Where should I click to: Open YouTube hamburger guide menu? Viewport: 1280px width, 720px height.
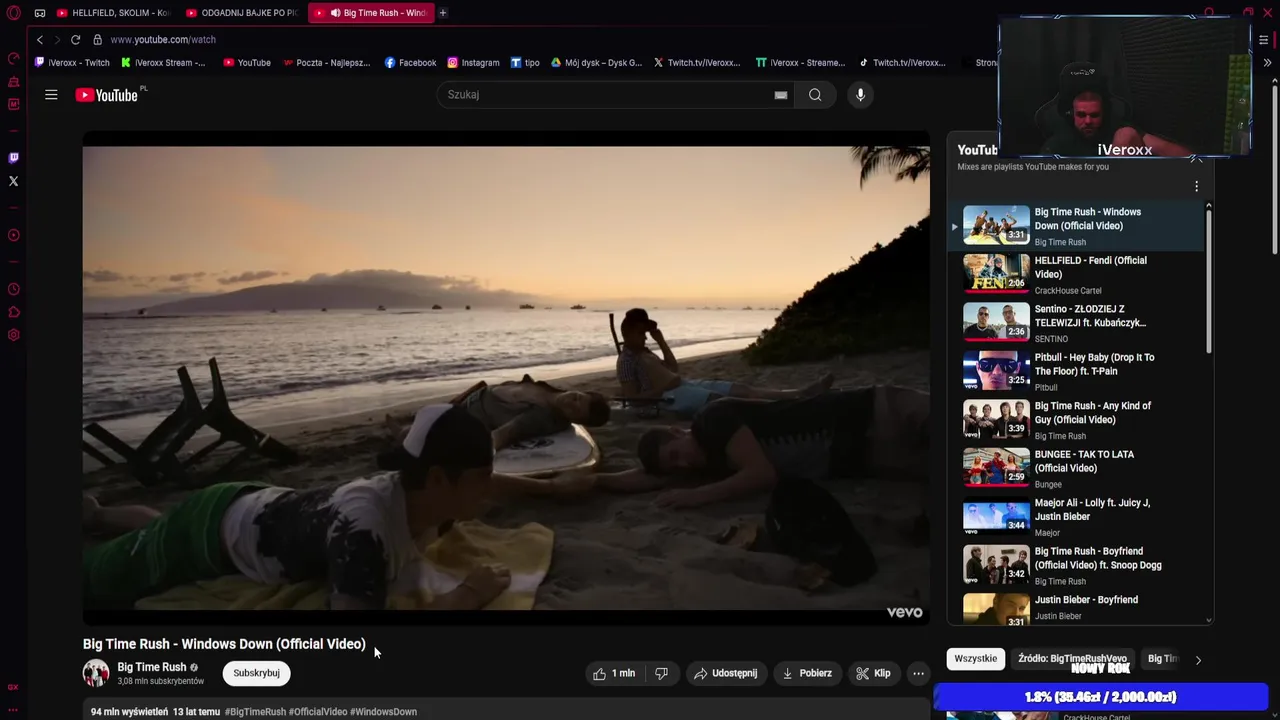coord(51,95)
